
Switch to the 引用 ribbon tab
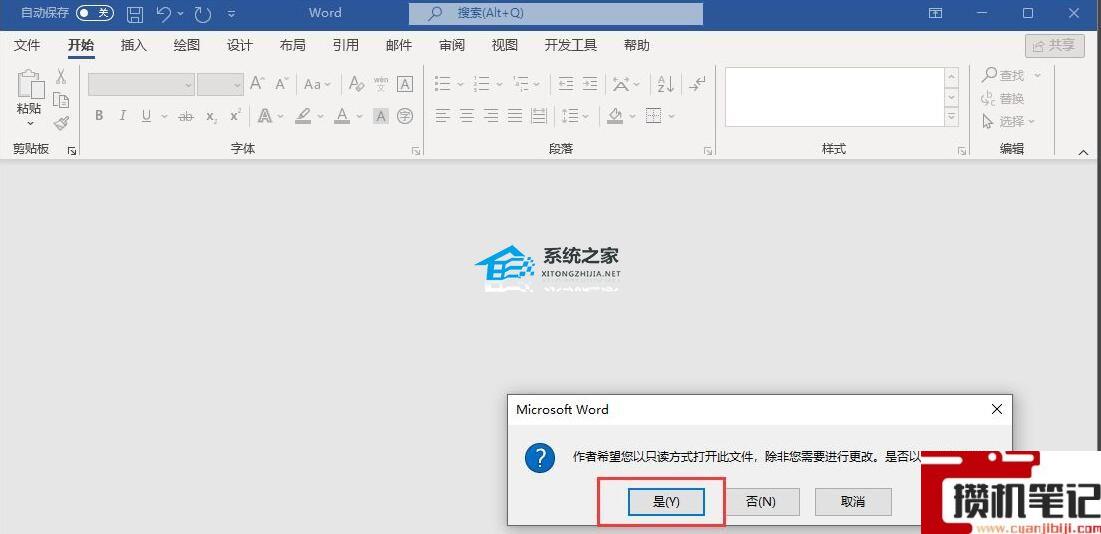(x=345, y=46)
